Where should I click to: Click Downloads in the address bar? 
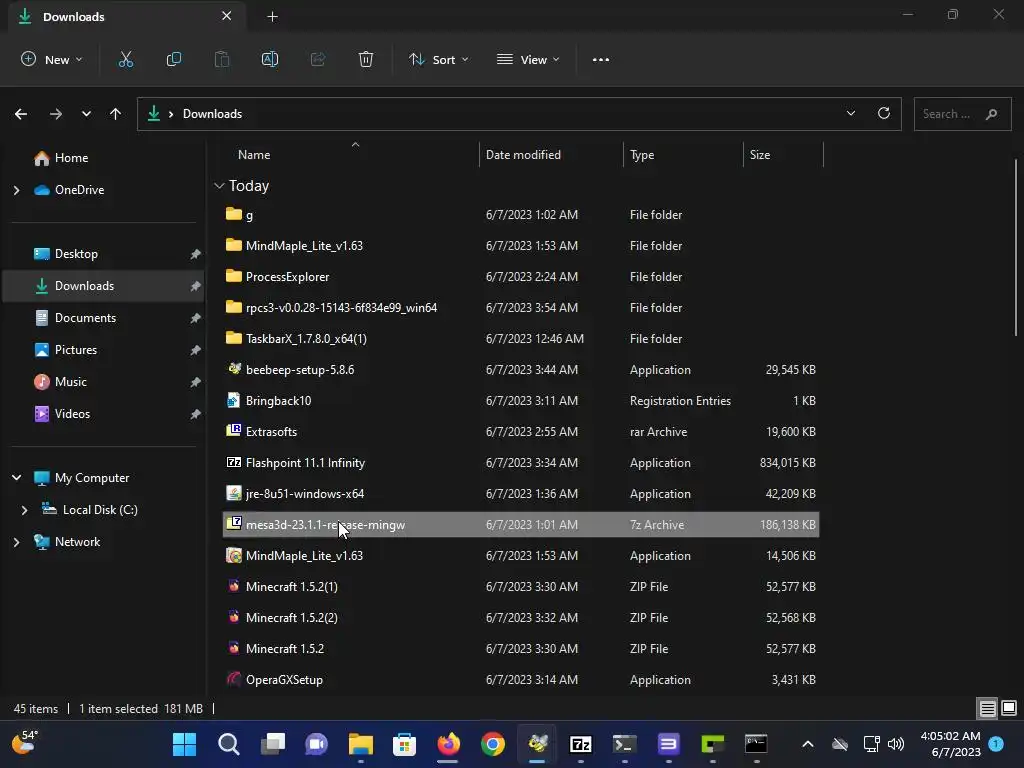point(212,114)
